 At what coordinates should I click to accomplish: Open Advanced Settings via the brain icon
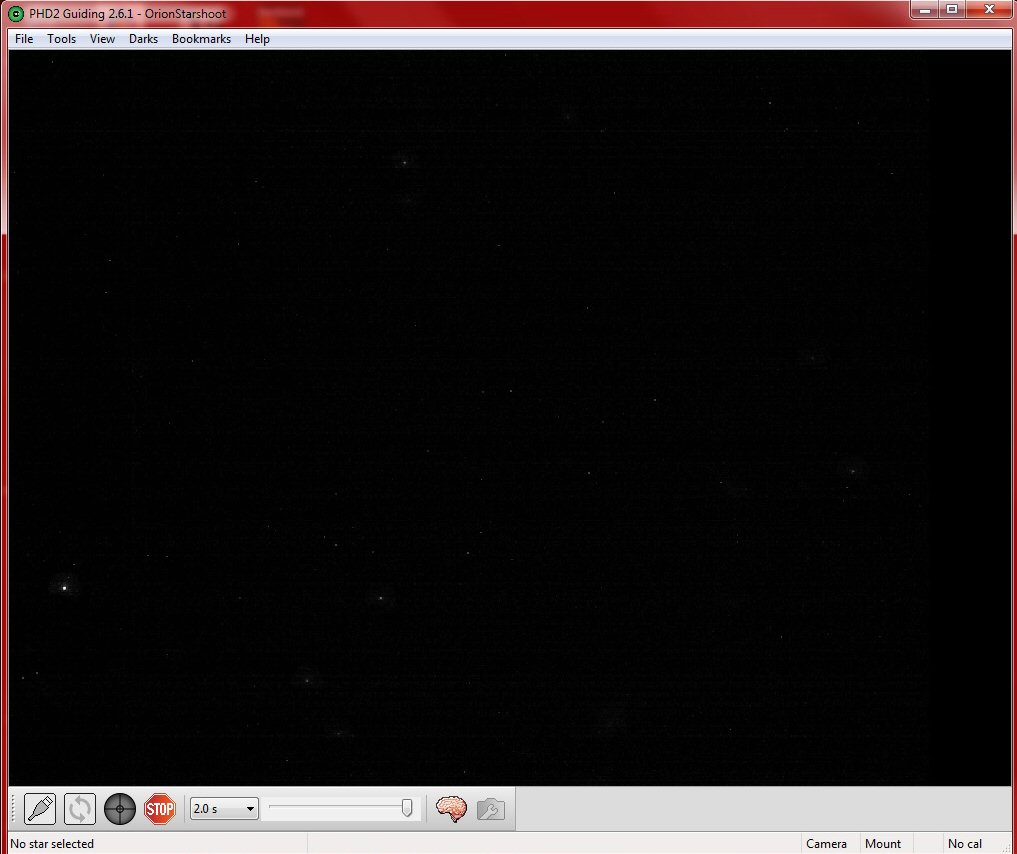[x=451, y=809]
